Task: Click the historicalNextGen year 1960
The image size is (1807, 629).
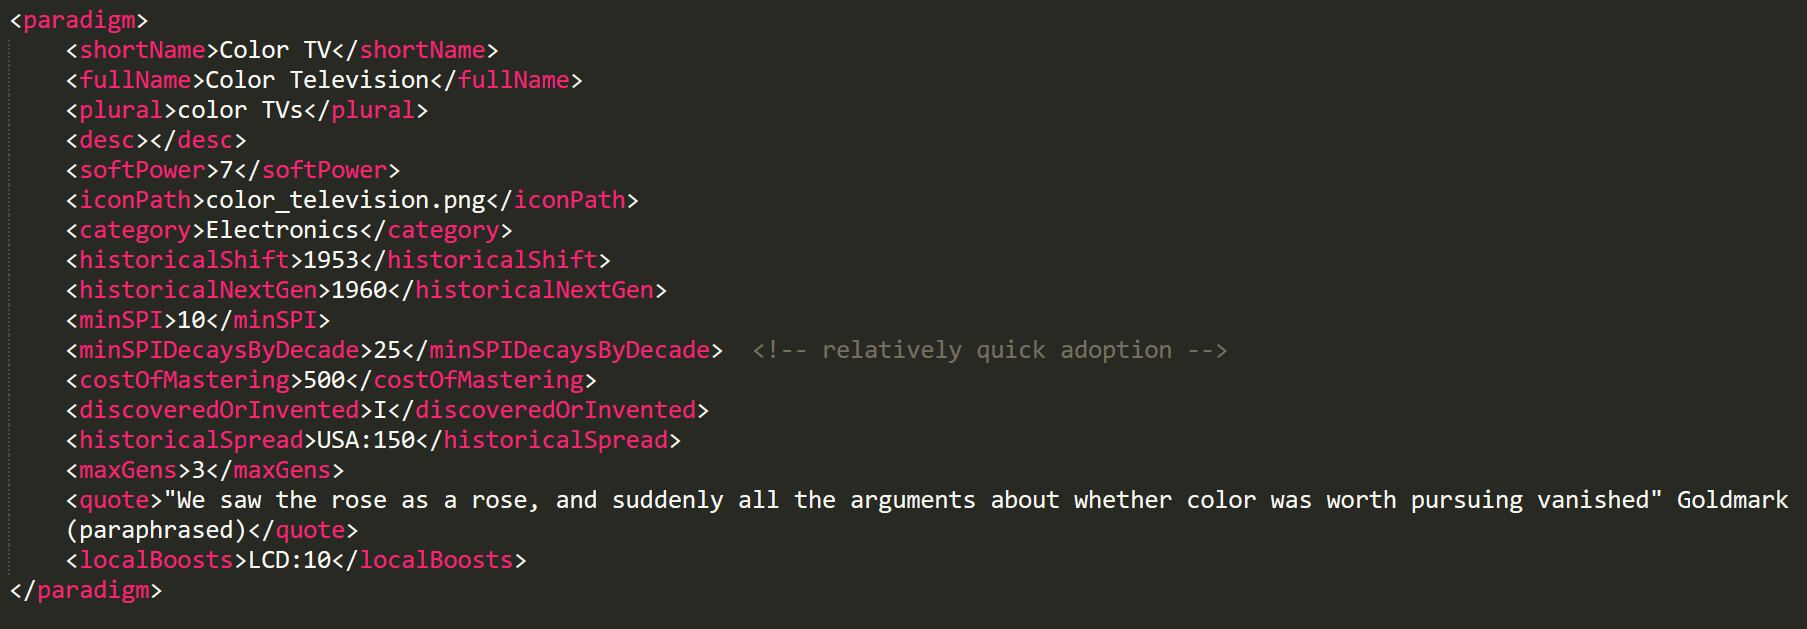Action: [x=358, y=290]
